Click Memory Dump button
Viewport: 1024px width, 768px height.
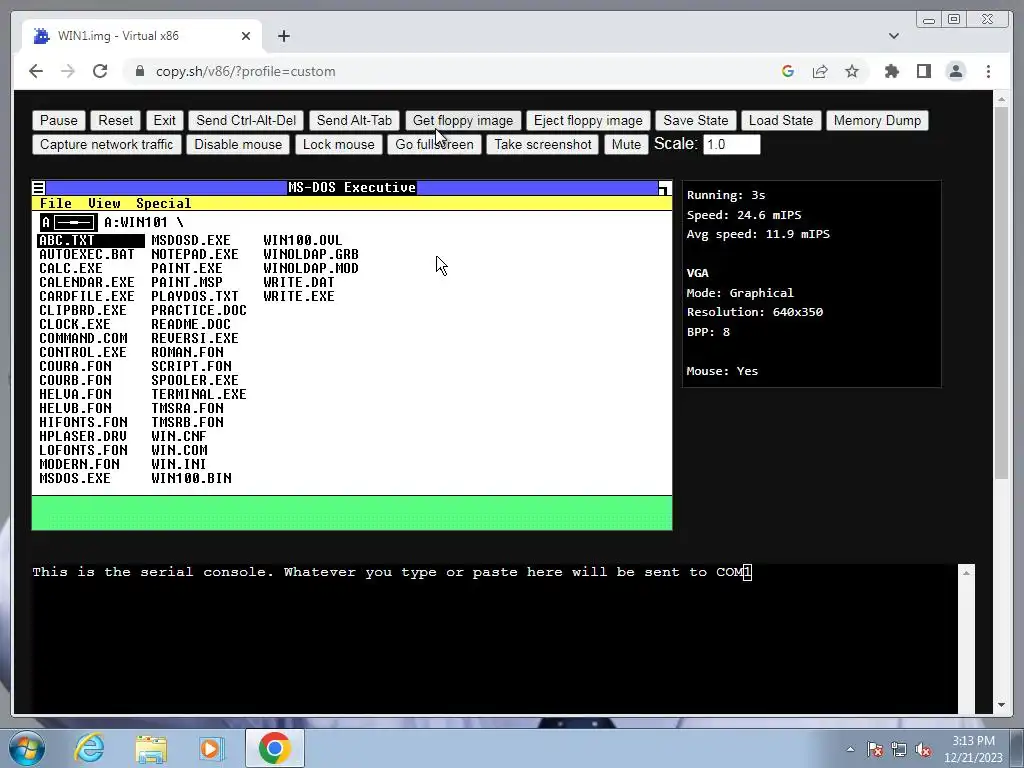[877, 120]
